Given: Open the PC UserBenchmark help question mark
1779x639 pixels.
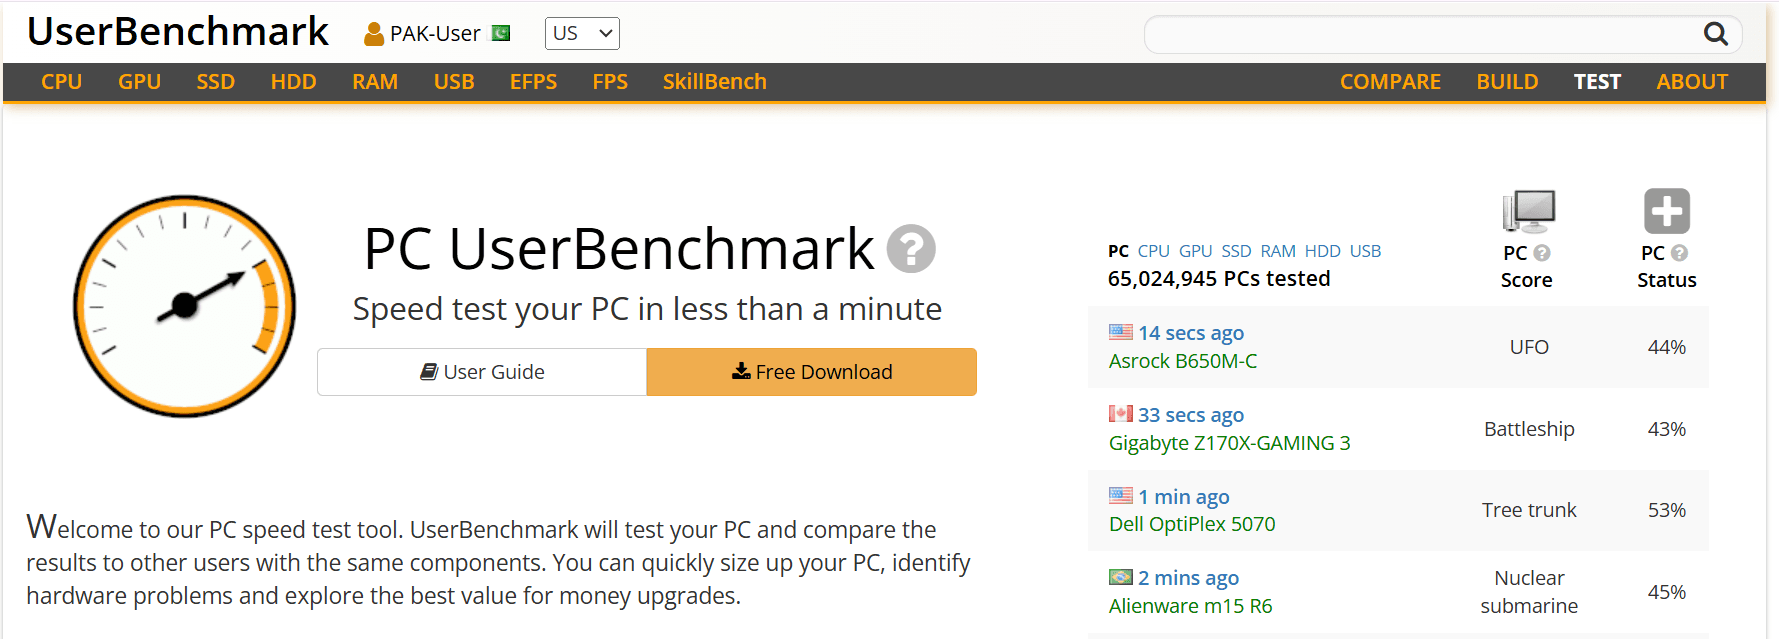Looking at the screenshot, I should tap(911, 249).
